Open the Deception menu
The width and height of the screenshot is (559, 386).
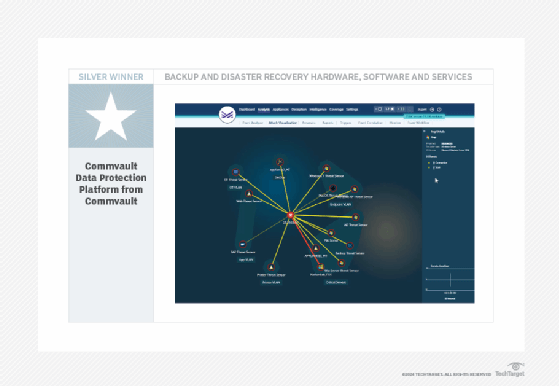299,109
